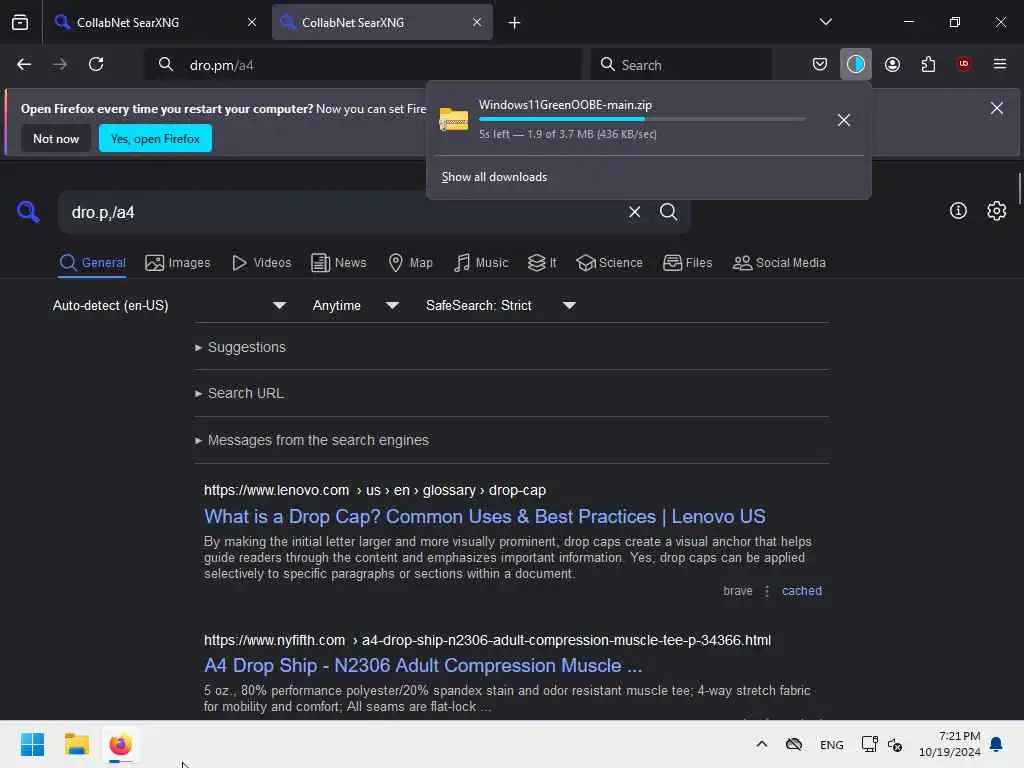The width and height of the screenshot is (1024, 768).
Task: Click the forward navigation arrow
Action: coord(59,64)
